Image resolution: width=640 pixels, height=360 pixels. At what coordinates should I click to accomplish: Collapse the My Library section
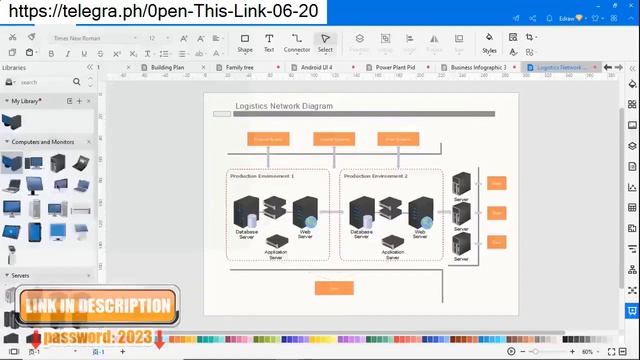[7, 101]
